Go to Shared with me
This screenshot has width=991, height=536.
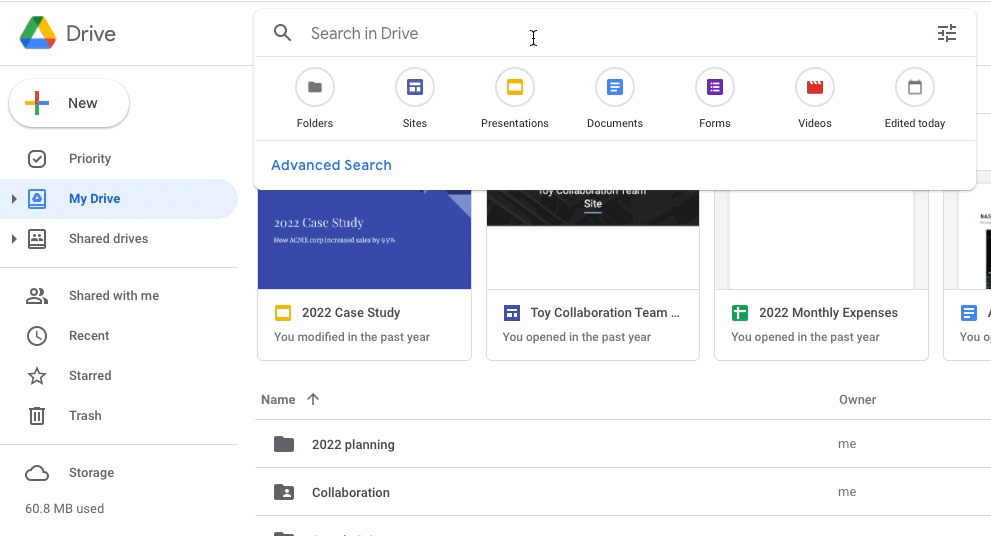coord(113,296)
